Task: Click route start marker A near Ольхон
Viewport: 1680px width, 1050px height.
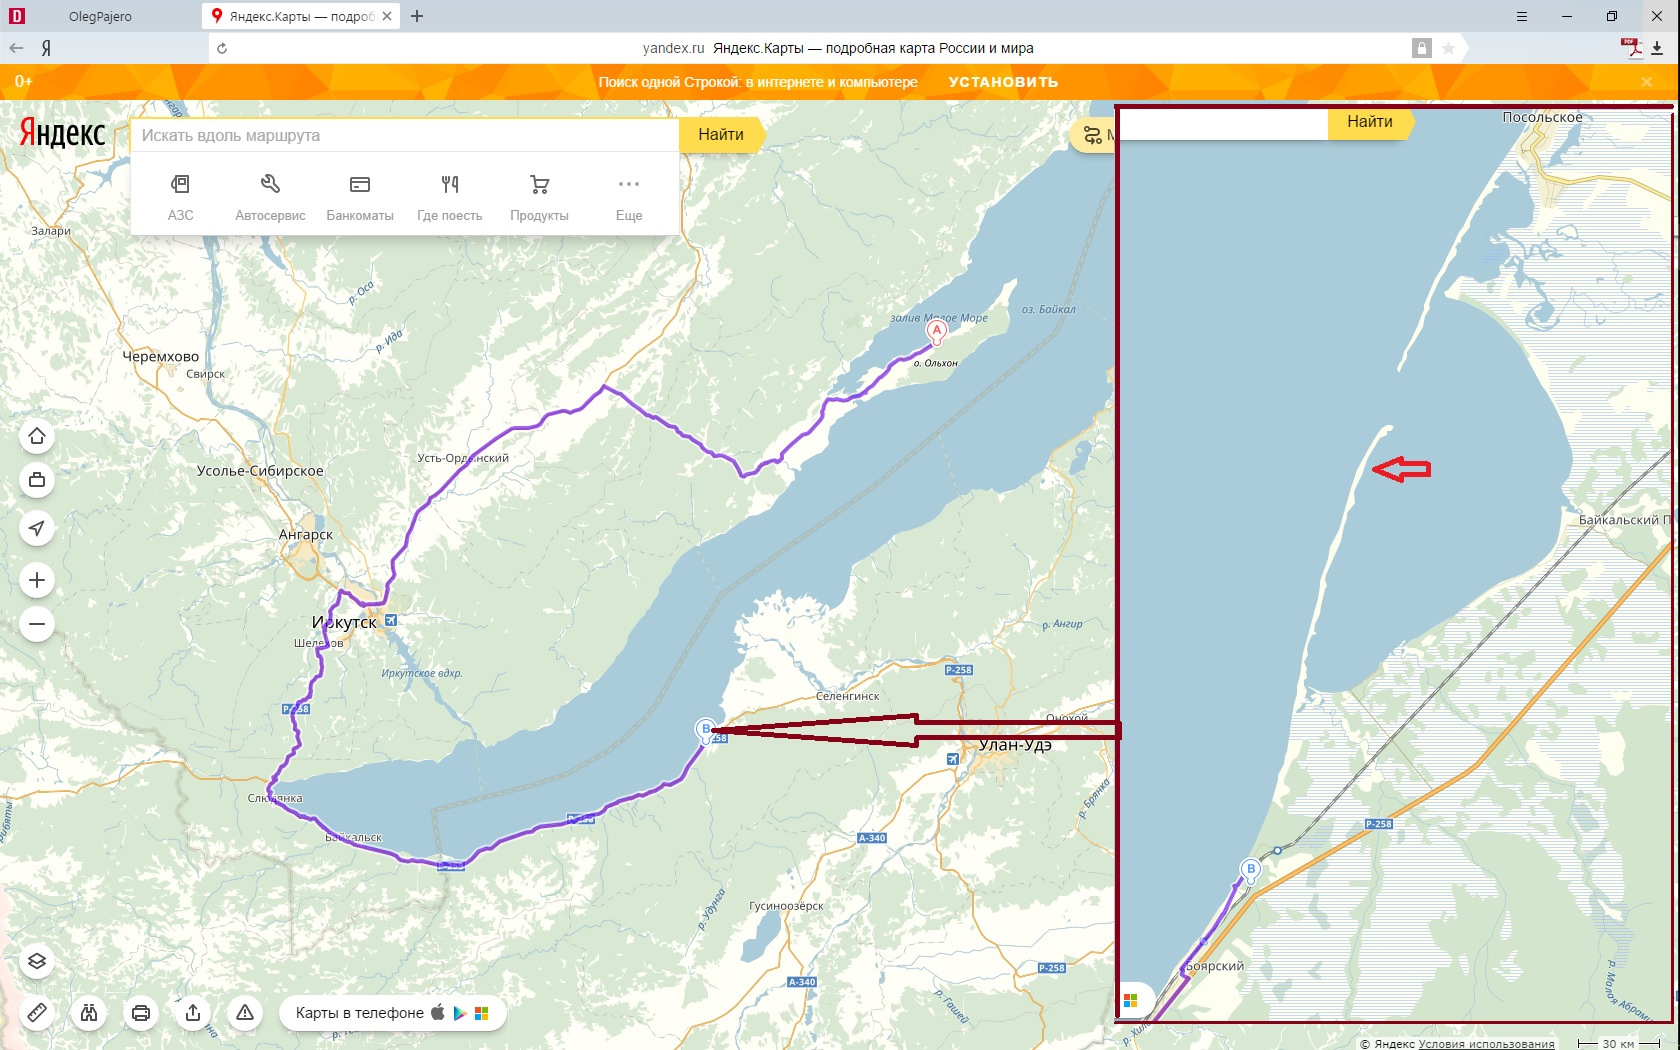Action: click(x=936, y=331)
